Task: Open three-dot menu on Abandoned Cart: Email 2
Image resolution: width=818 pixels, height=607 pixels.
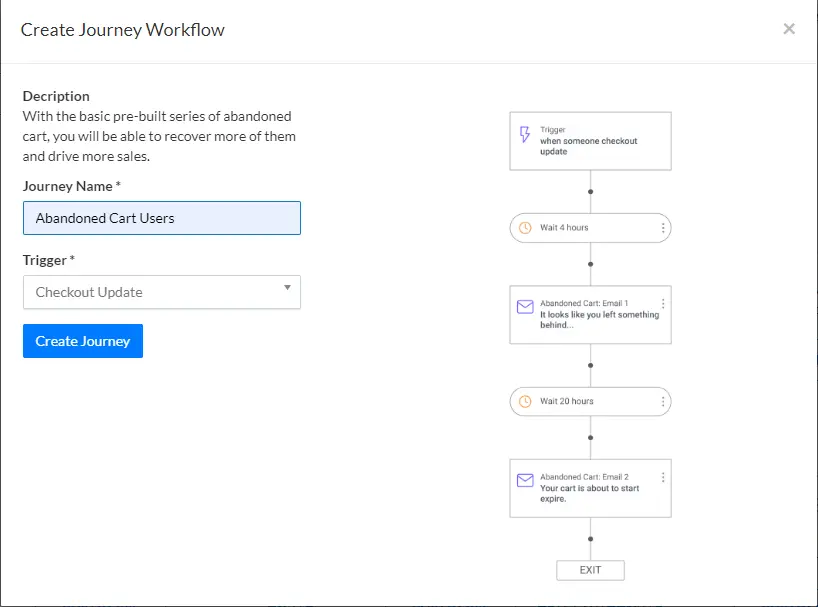Action: coord(663,478)
